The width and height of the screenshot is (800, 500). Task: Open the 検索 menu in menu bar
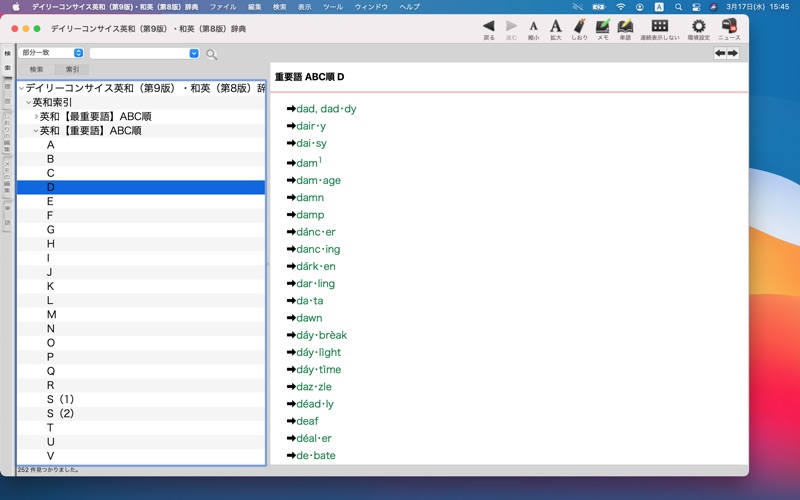279,7
